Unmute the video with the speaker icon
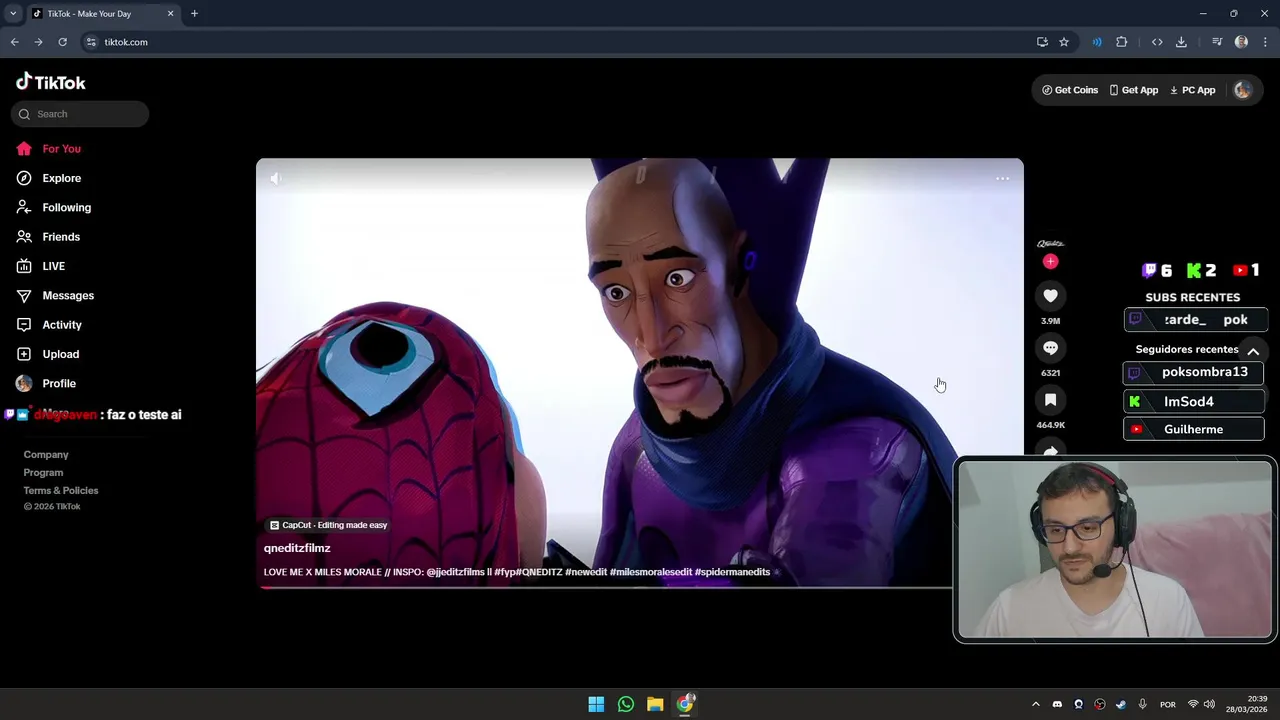The height and width of the screenshot is (720, 1280). [x=276, y=178]
